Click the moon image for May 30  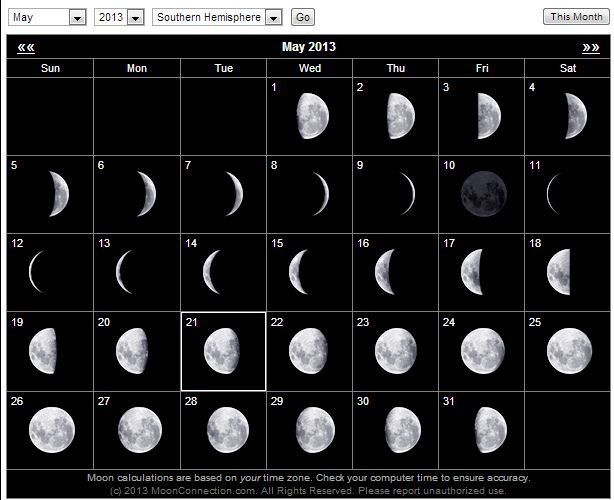click(403, 430)
